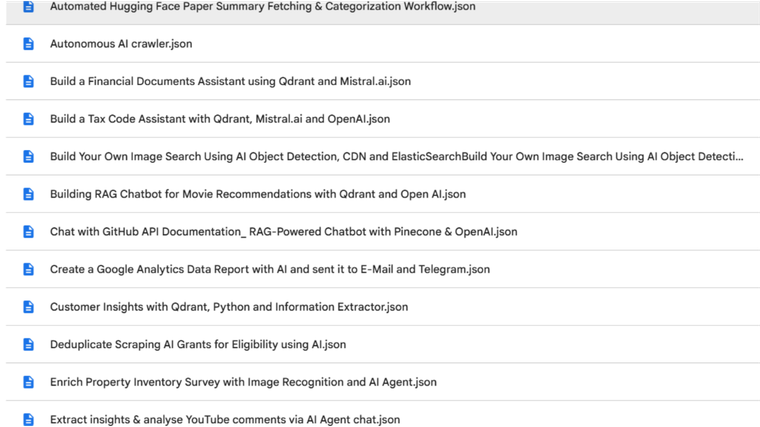Viewport: 760px width, 427px height.
Task: Click the file icon beside Autonomous AI crawler.json
Action: click(x=28, y=44)
